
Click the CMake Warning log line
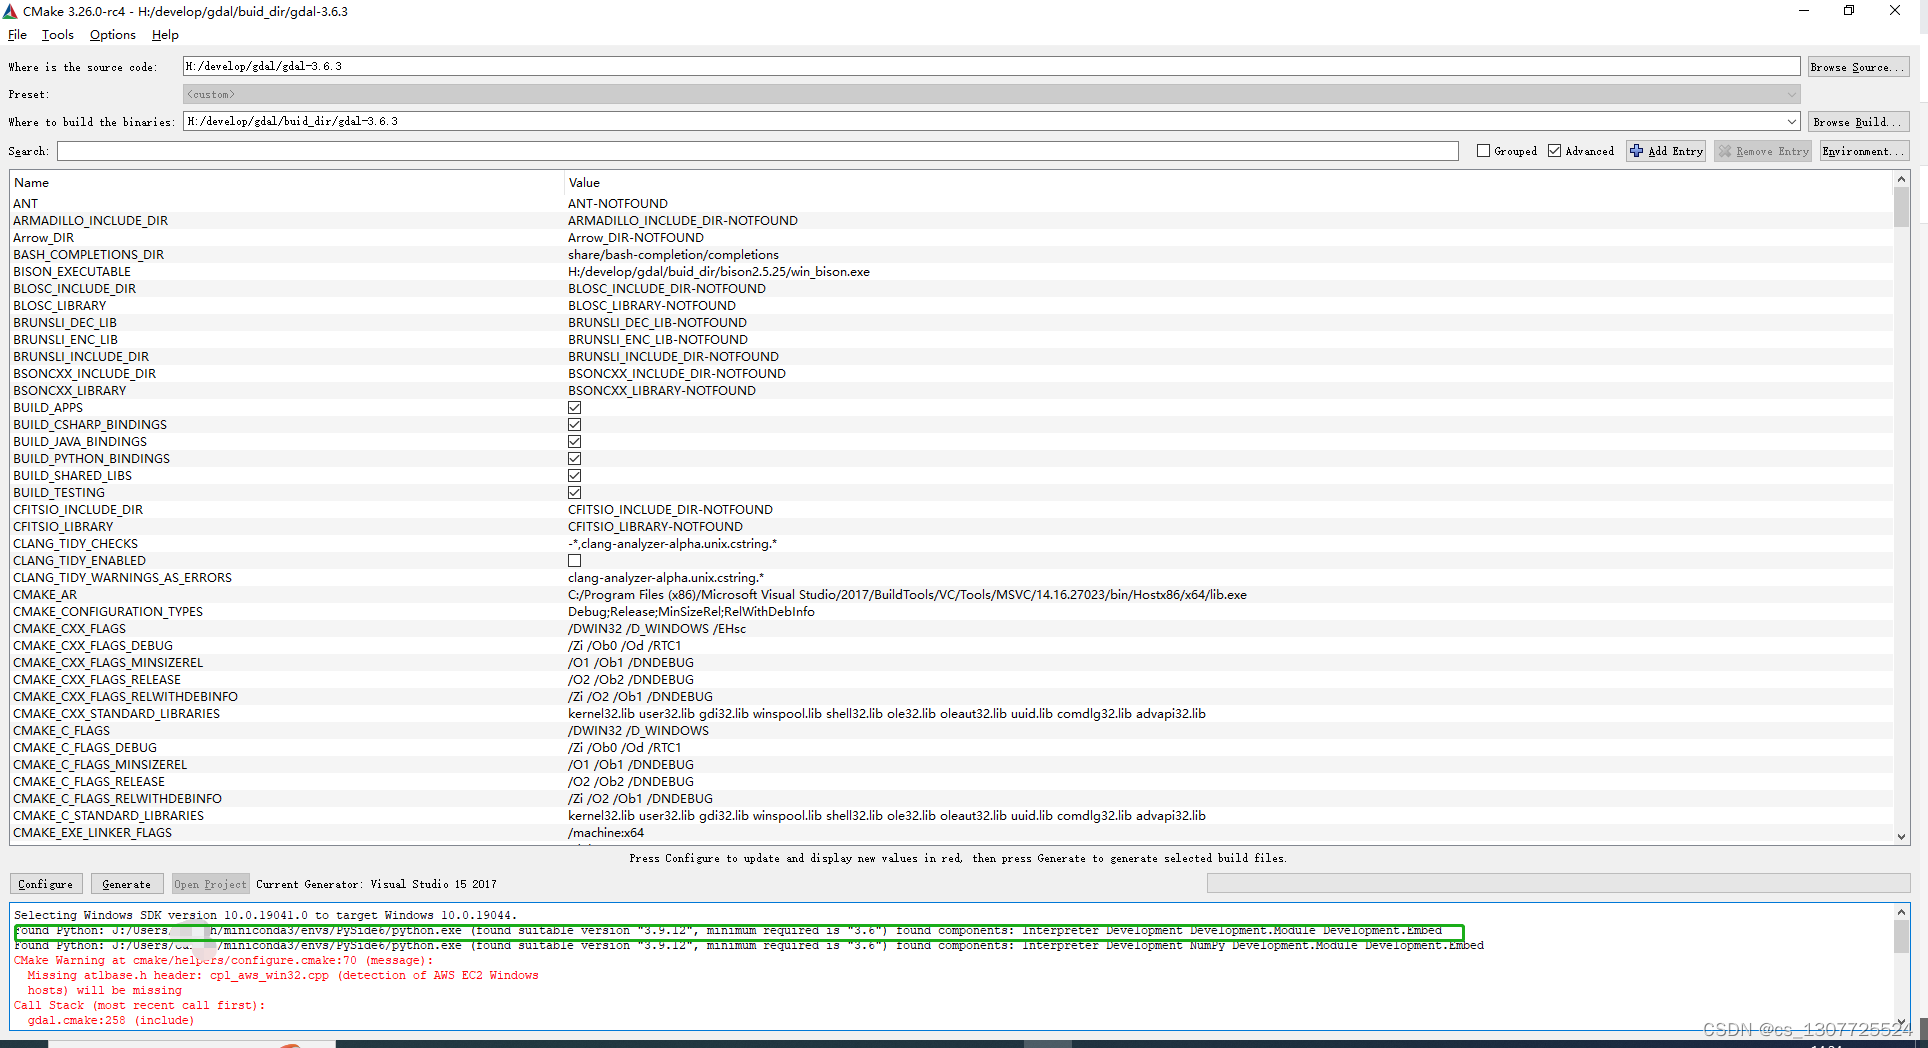[224, 960]
